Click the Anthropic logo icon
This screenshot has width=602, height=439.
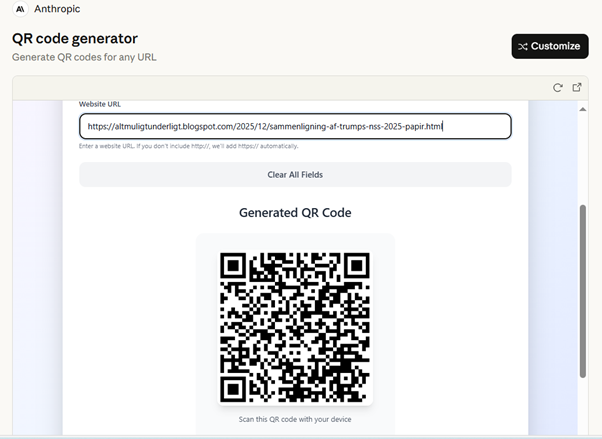coord(20,9)
